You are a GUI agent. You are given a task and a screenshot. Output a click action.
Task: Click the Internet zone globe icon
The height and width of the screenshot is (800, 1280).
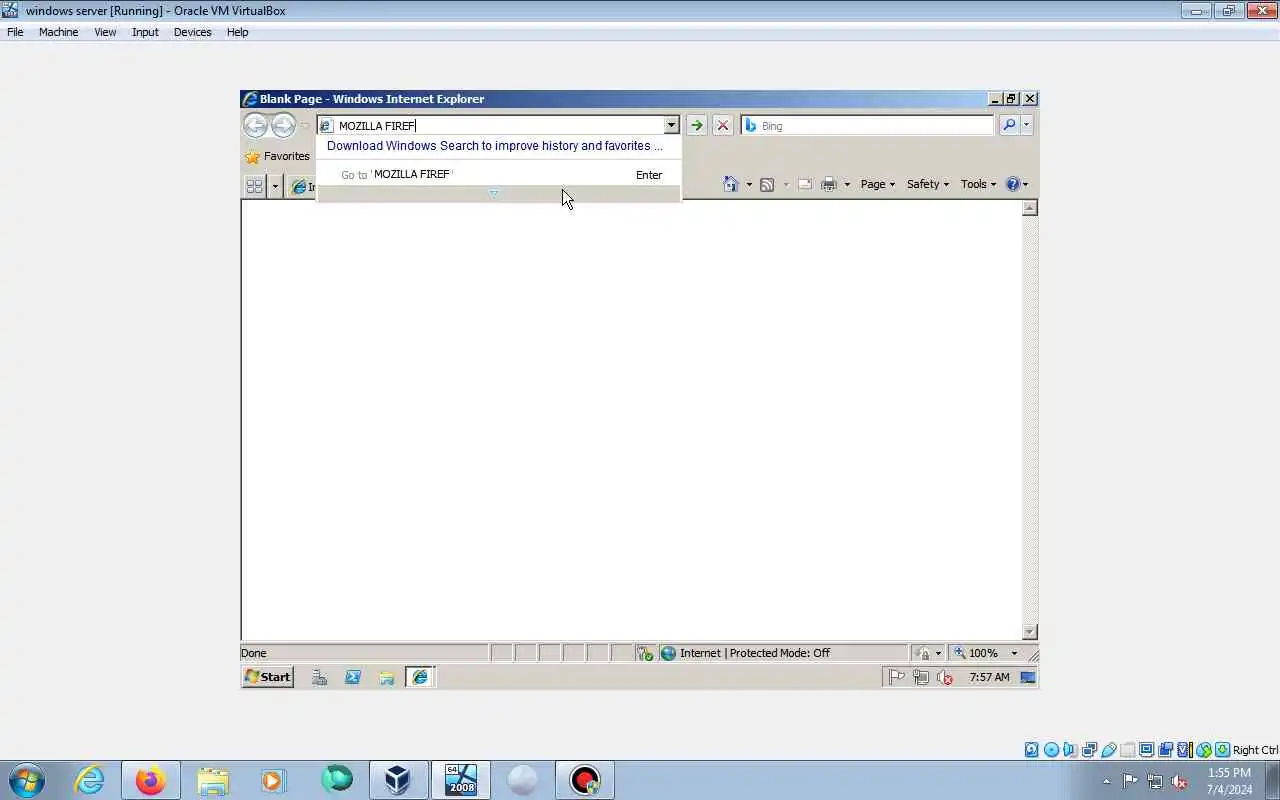668,653
